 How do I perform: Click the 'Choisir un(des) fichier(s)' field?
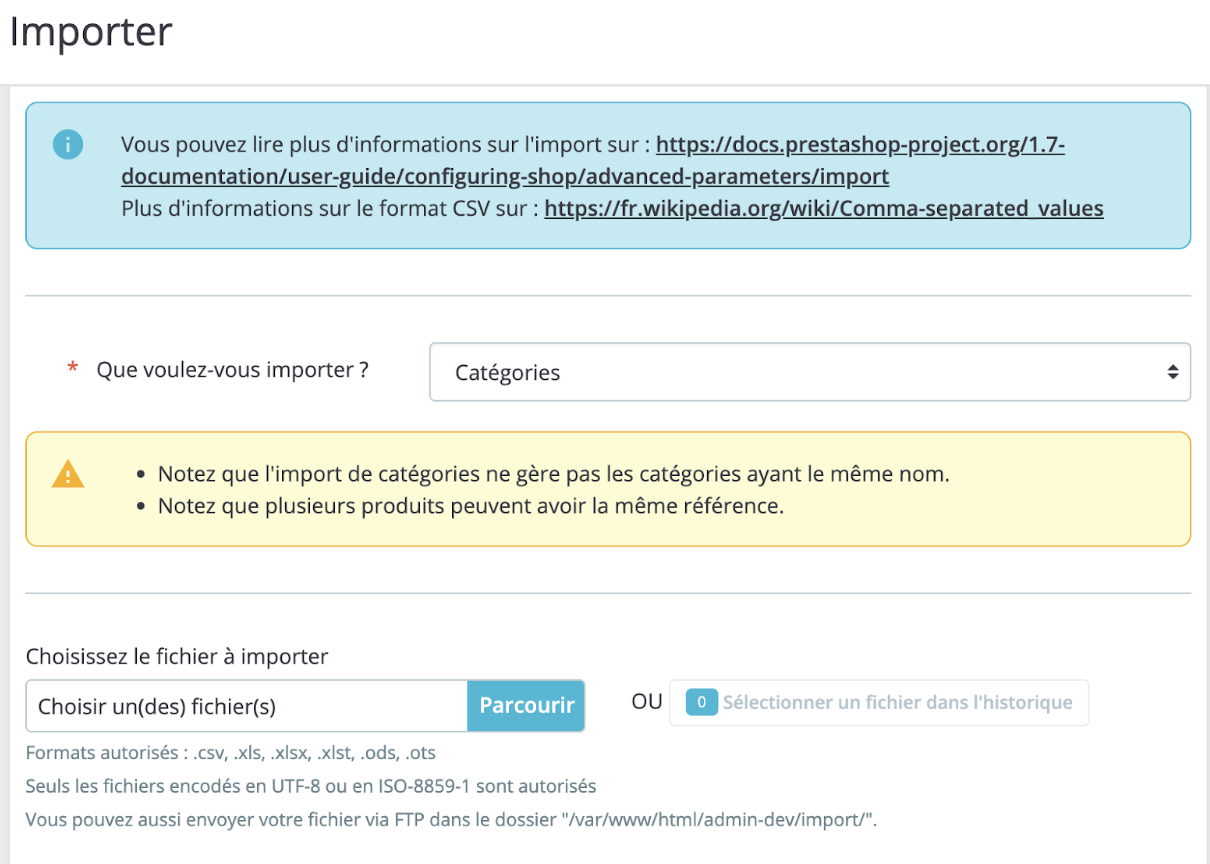click(x=247, y=706)
